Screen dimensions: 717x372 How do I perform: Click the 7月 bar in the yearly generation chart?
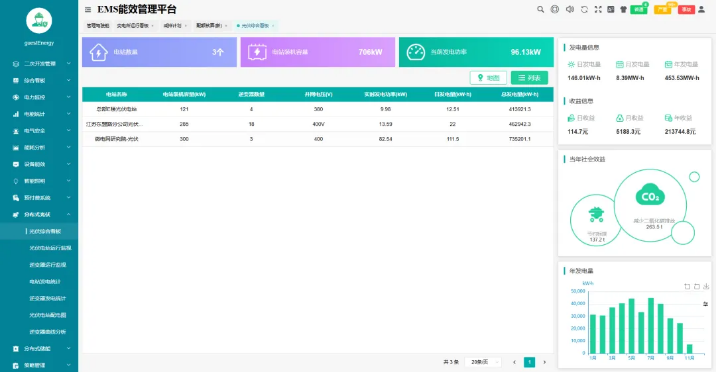(x=651, y=326)
